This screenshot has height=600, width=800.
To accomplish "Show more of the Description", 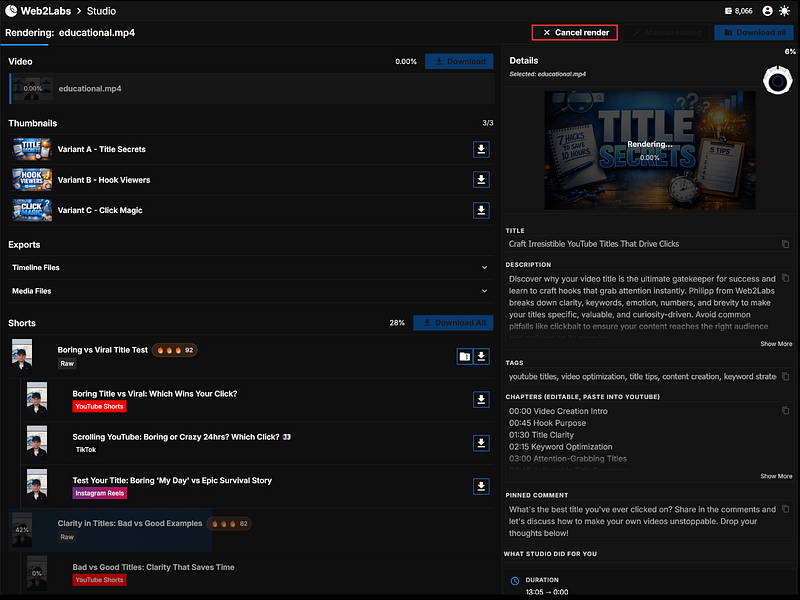I will (776, 344).
